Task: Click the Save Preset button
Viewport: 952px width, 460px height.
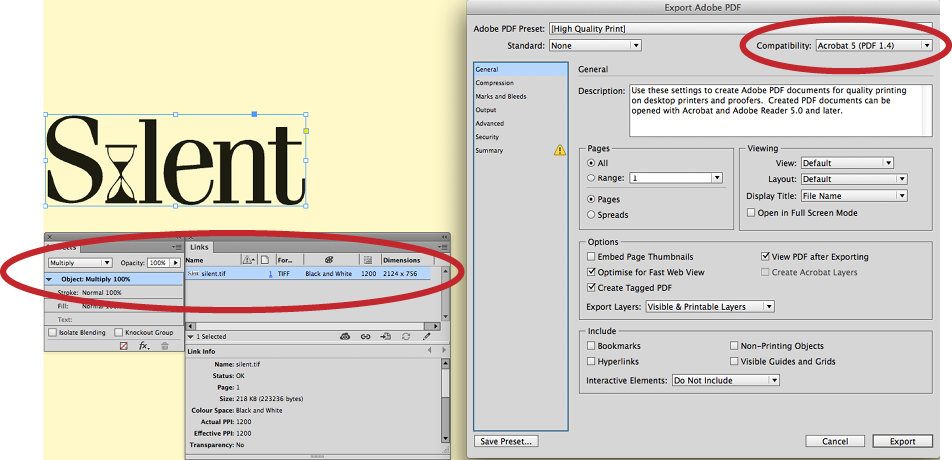Action: pyautogui.click(x=506, y=441)
